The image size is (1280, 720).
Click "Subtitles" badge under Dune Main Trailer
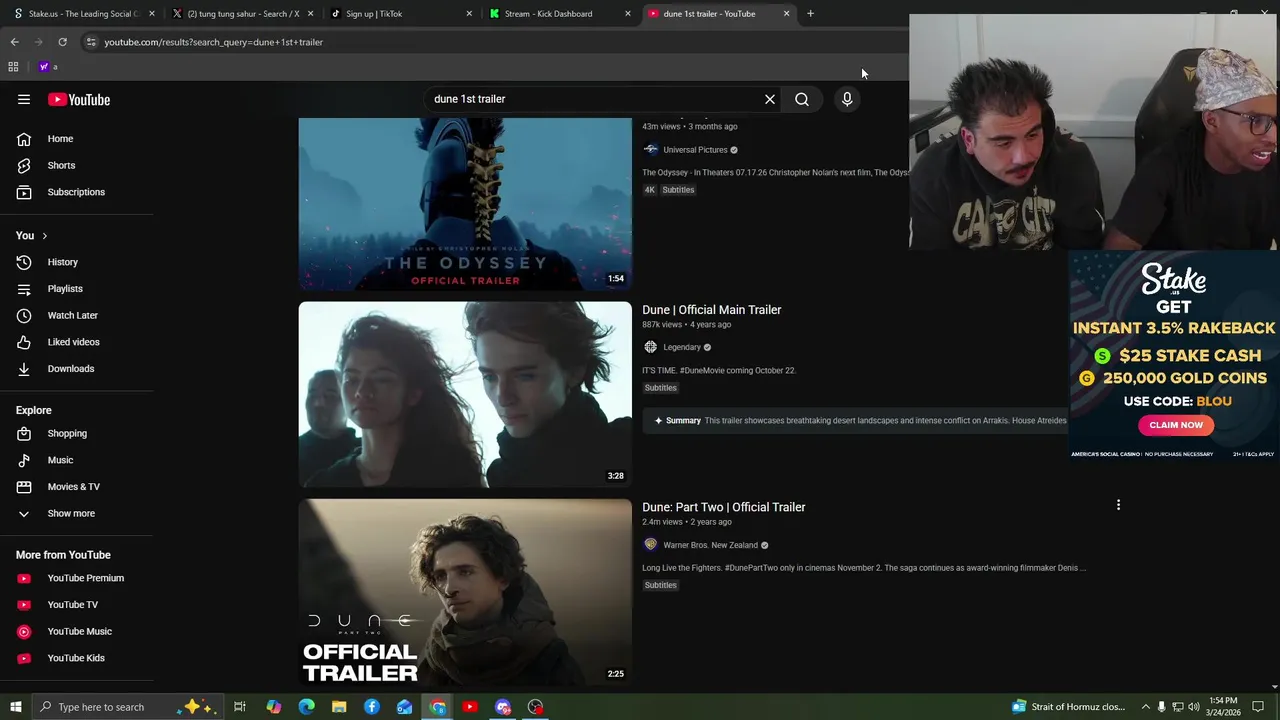coord(660,388)
